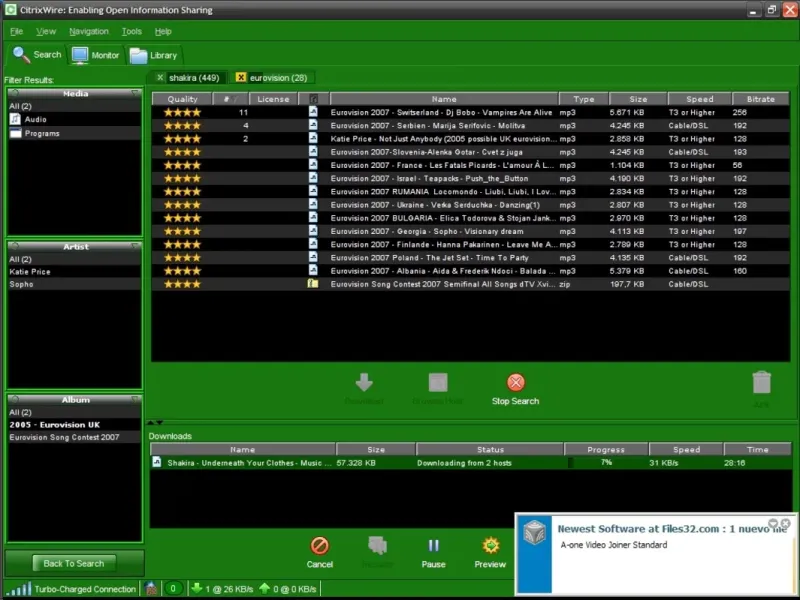Click the greyed Resume icon
The width and height of the screenshot is (800, 600).
377,545
